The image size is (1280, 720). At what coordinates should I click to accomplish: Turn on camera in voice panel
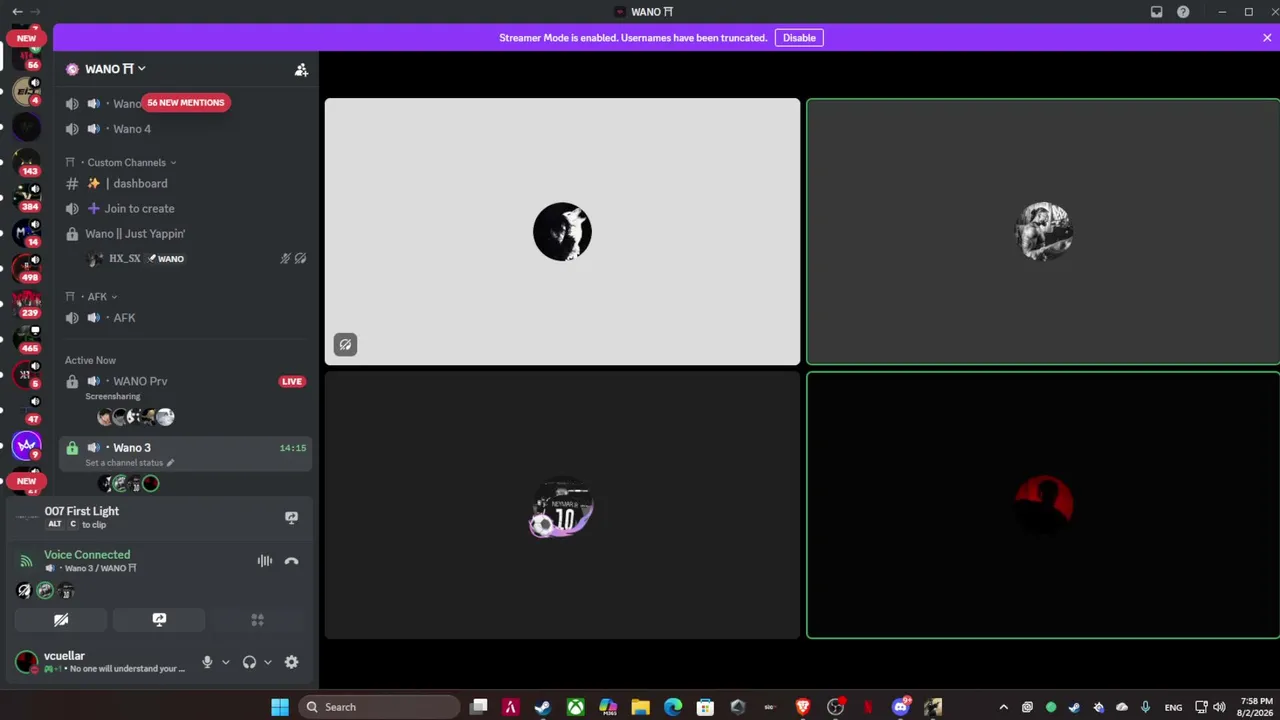coord(61,620)
